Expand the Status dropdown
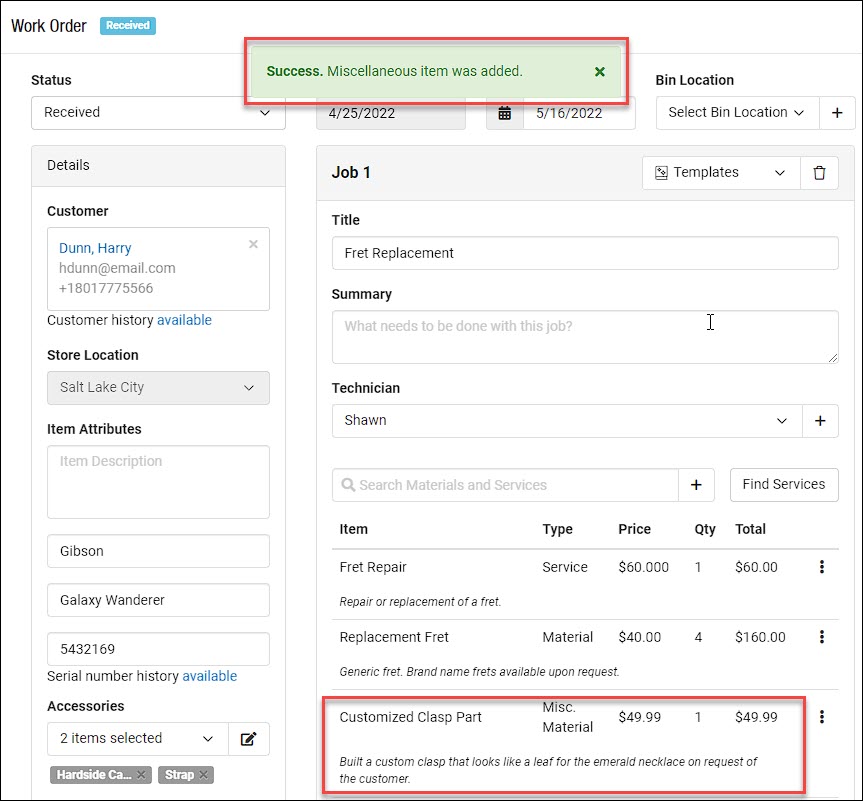The width and height of the screenshot is (863, 801). coord(158,113)
